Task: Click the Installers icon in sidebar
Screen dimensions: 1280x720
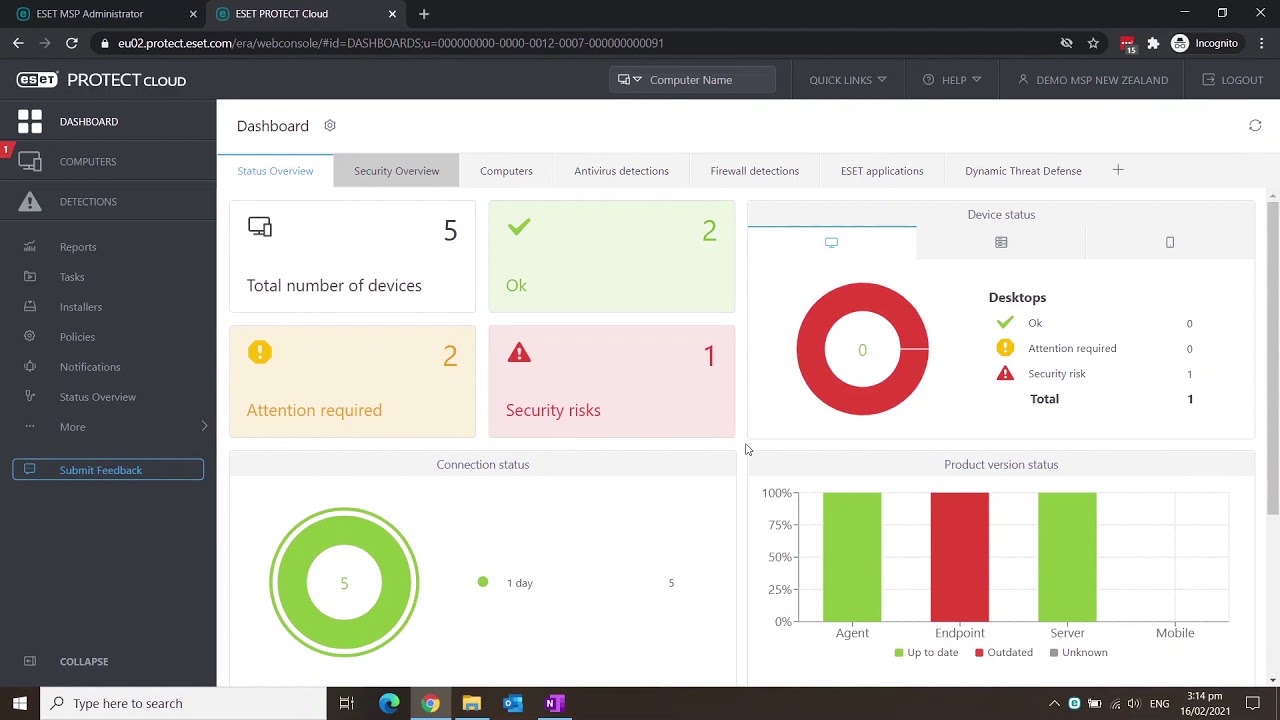Action: (x=30, y=307)
